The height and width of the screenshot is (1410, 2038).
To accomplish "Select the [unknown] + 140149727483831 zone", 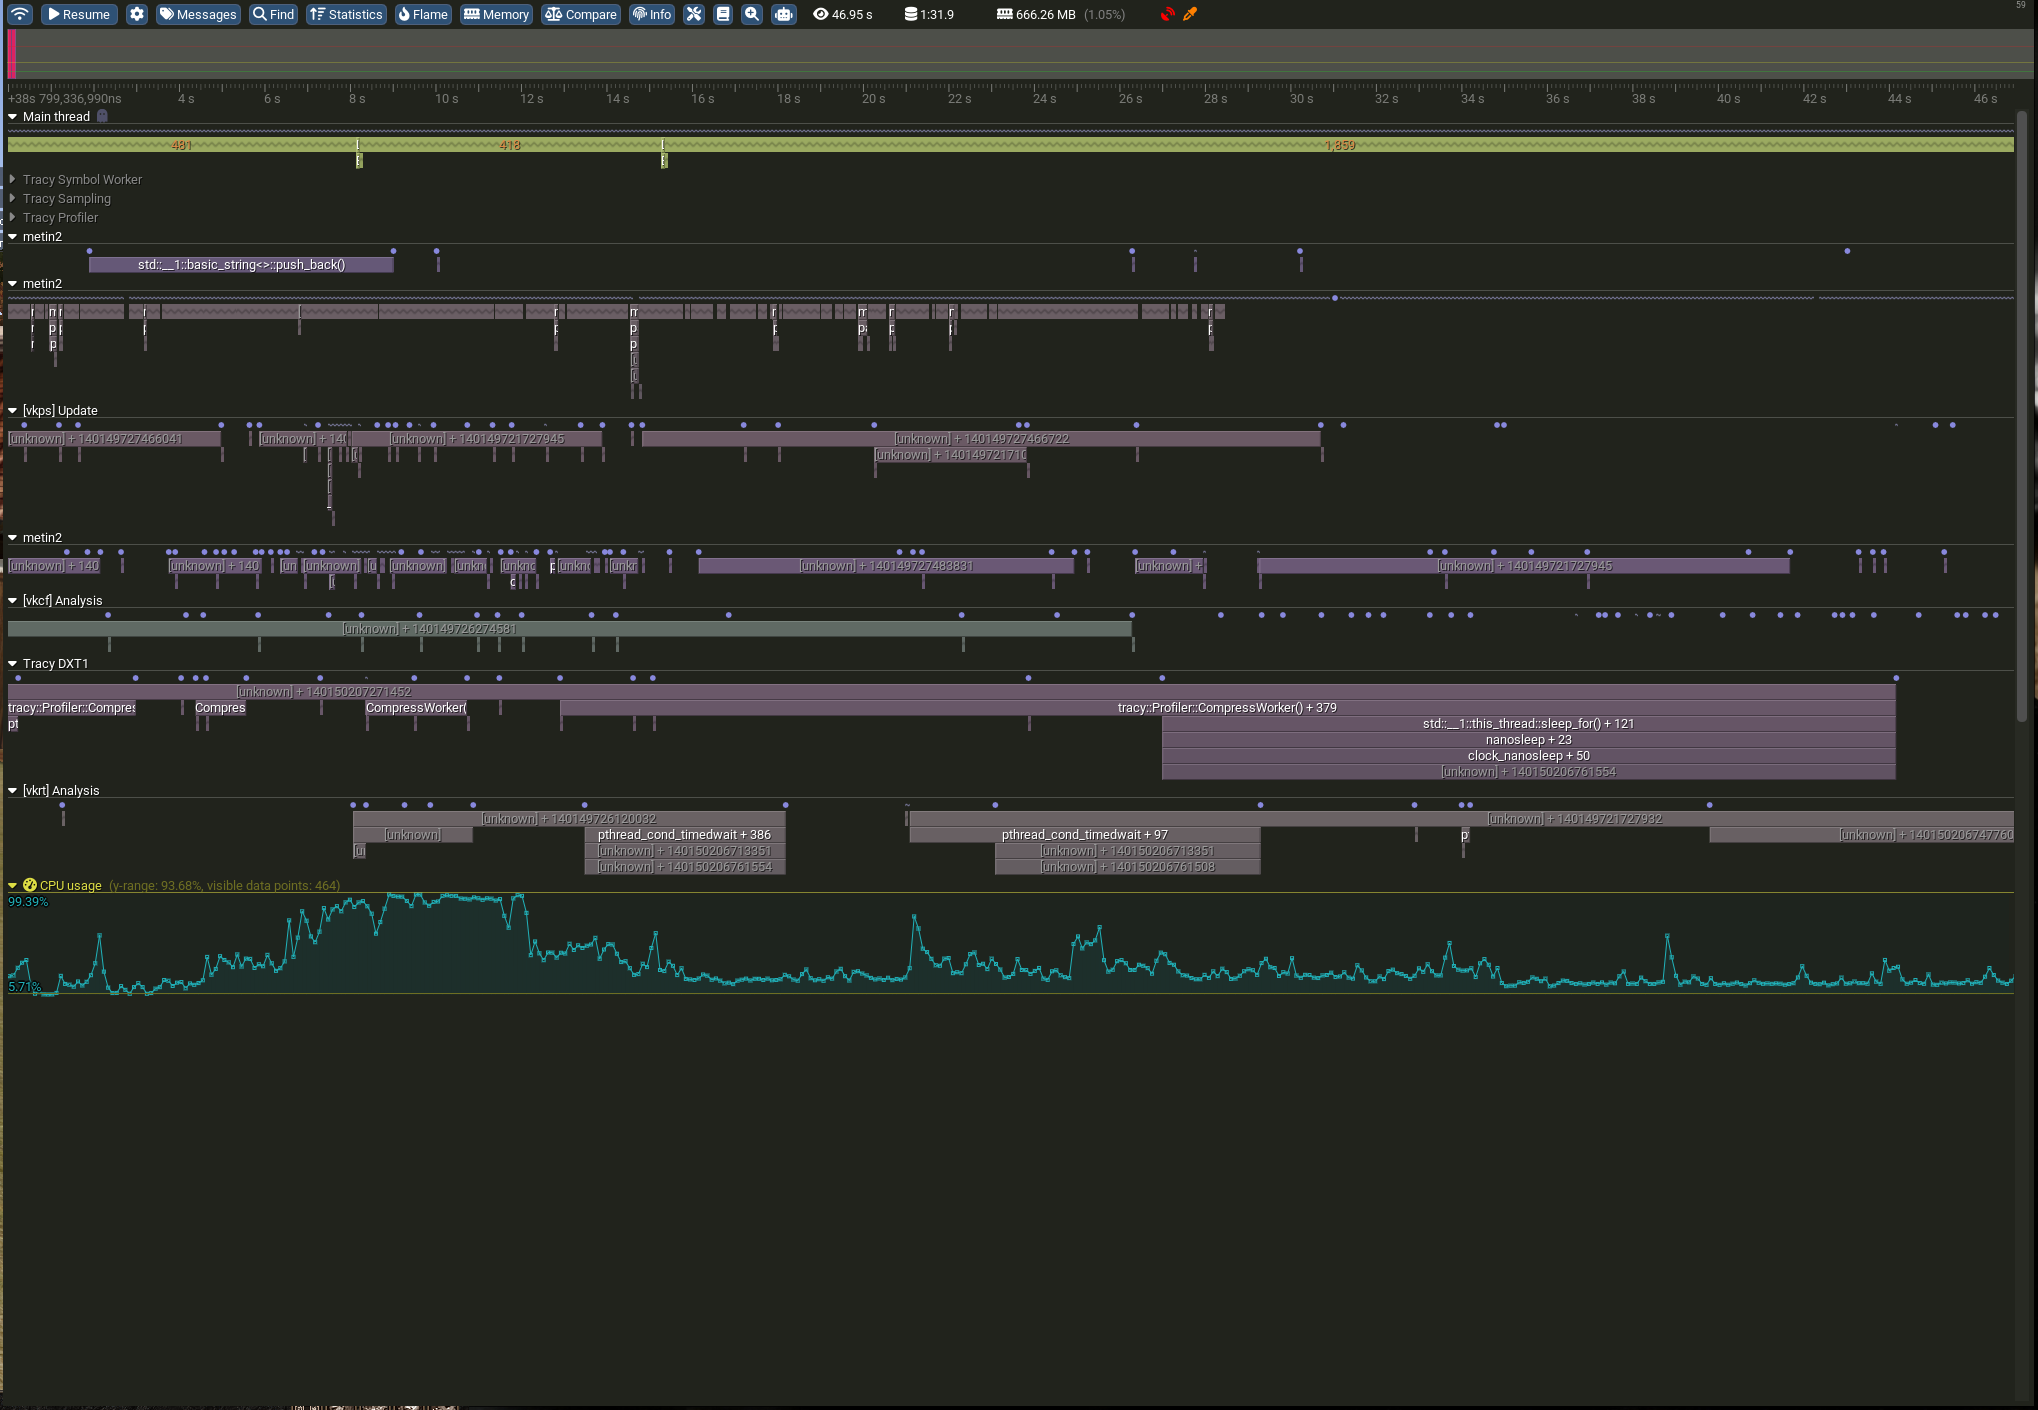I will coord(886,566).
